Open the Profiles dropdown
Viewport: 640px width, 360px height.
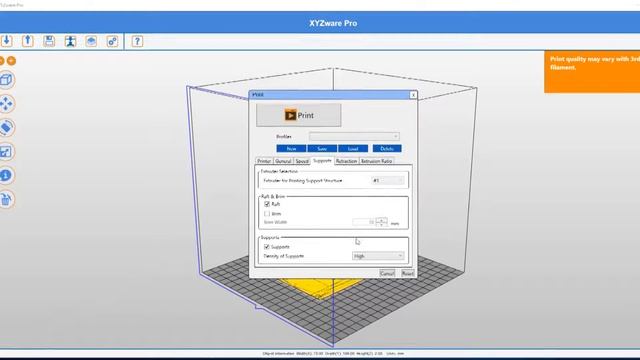click(354, 136)
